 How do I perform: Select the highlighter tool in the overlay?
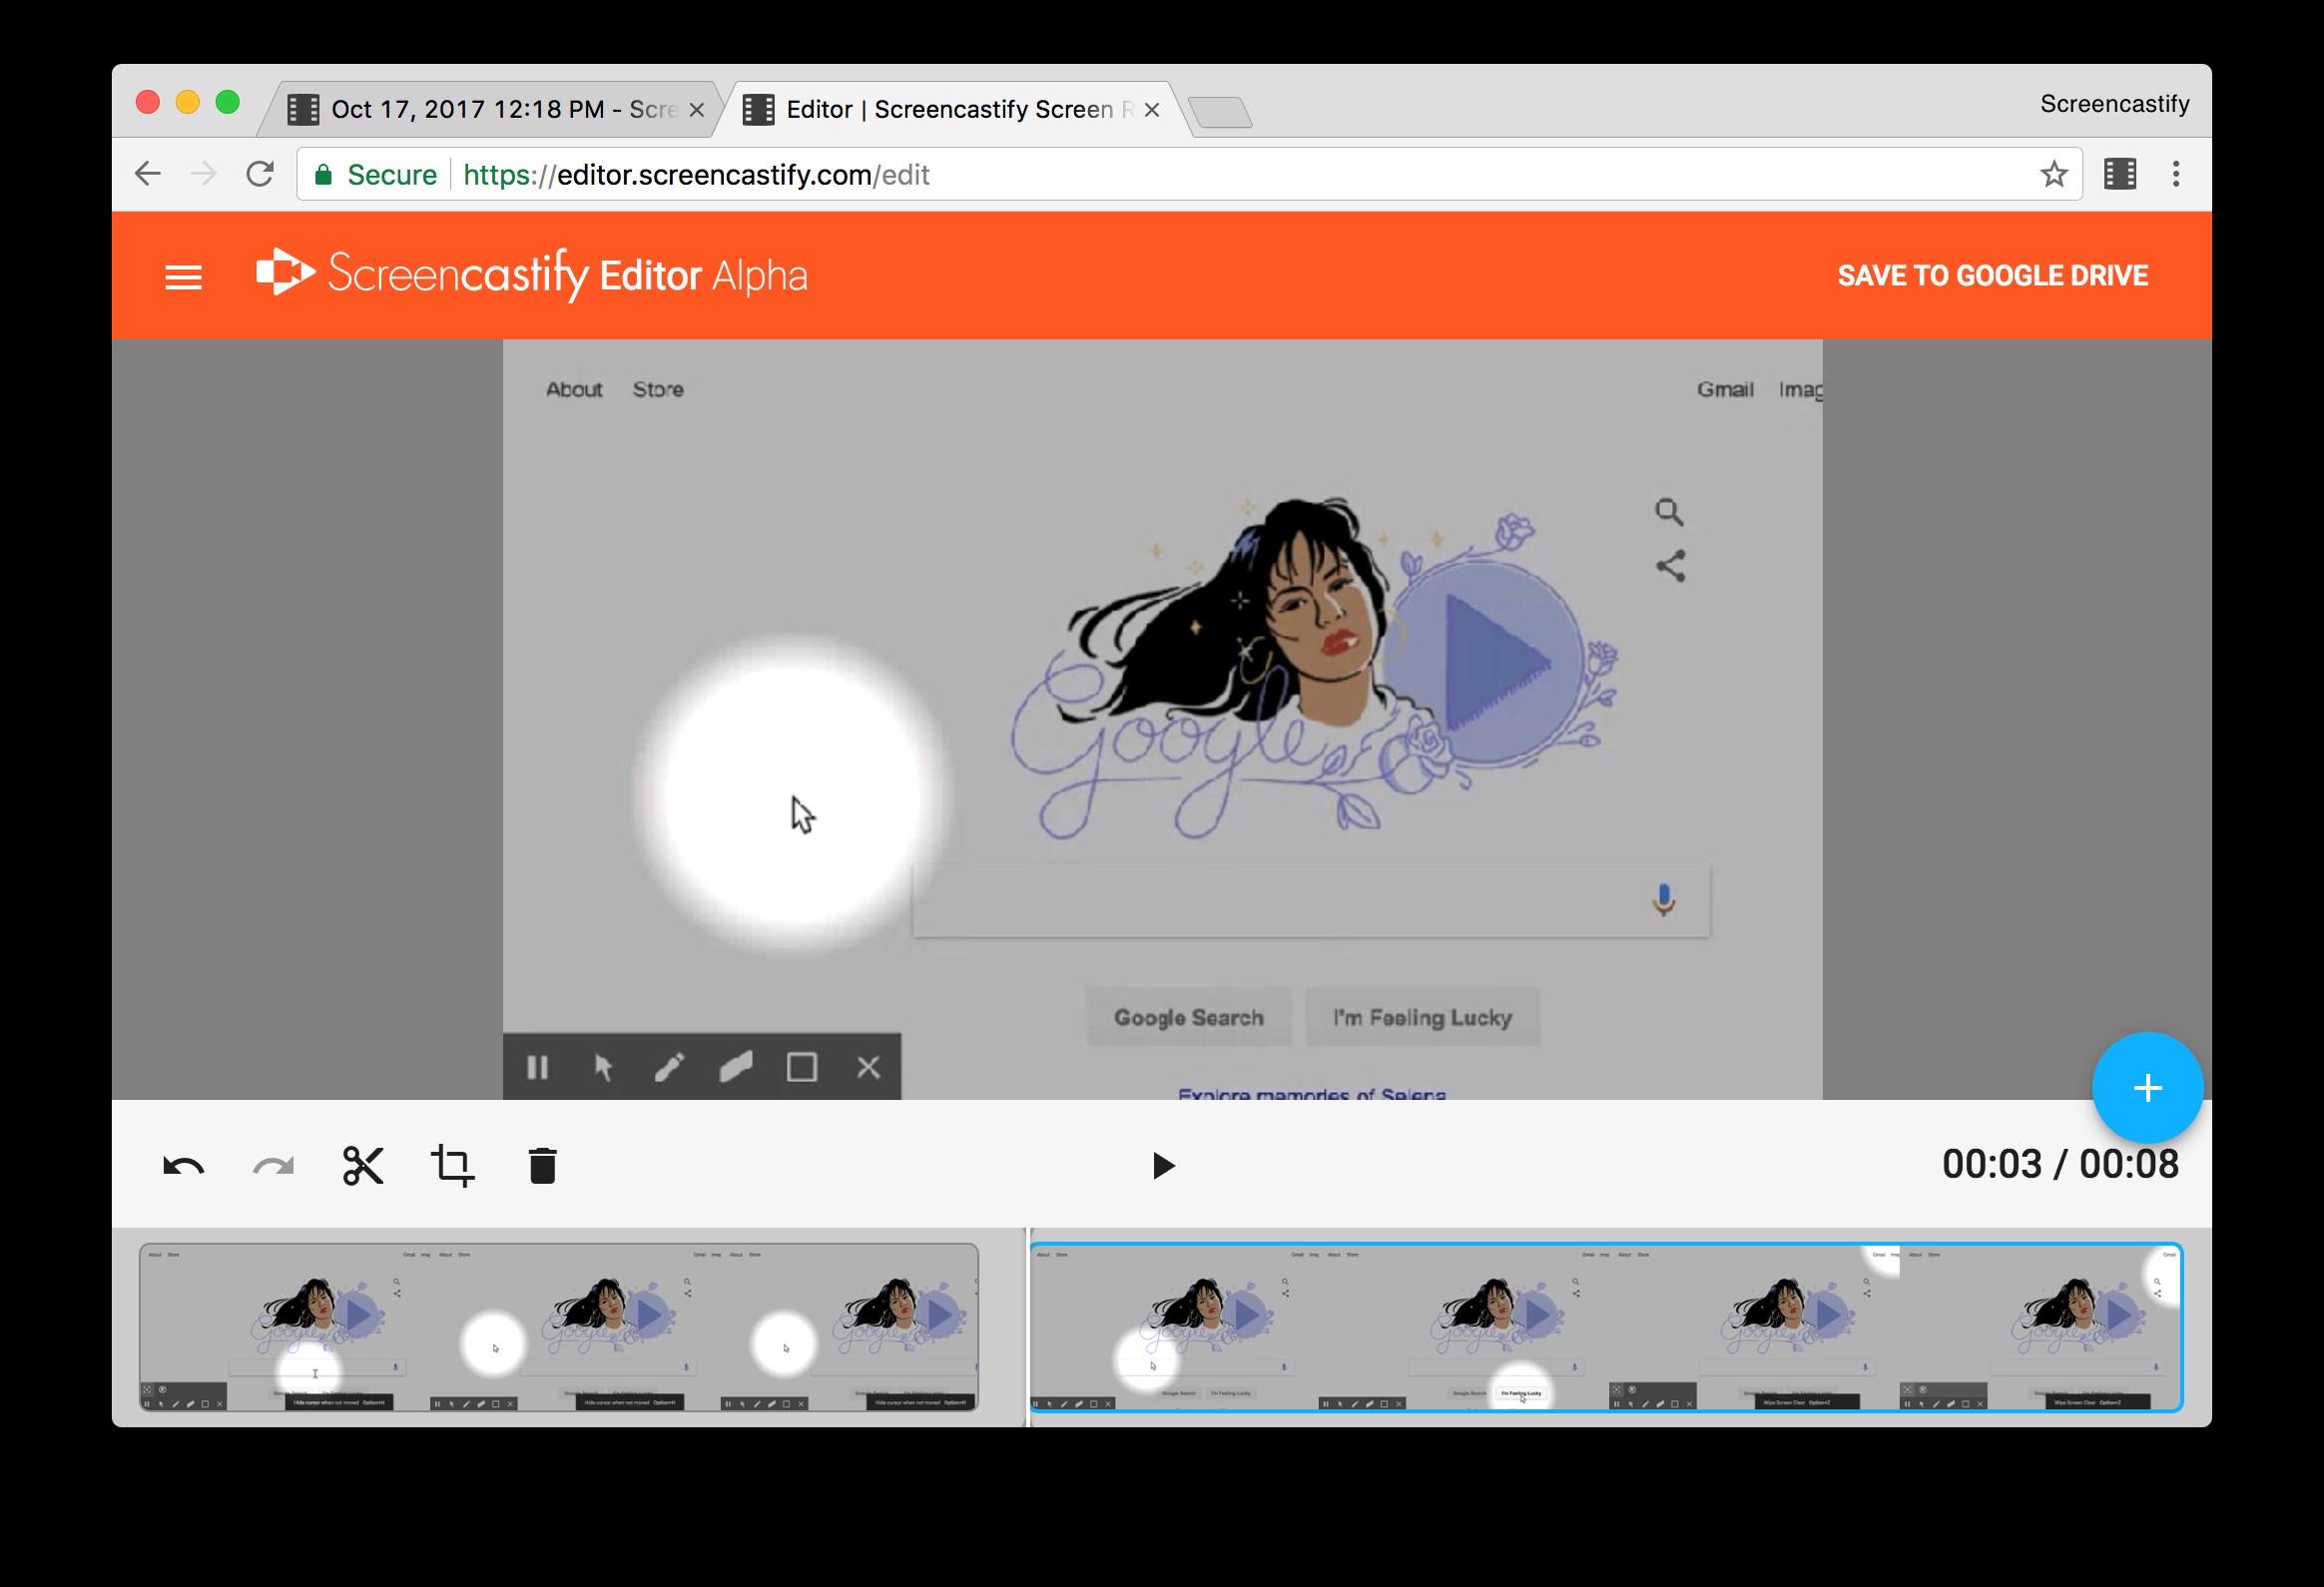tap(737, 1067)
